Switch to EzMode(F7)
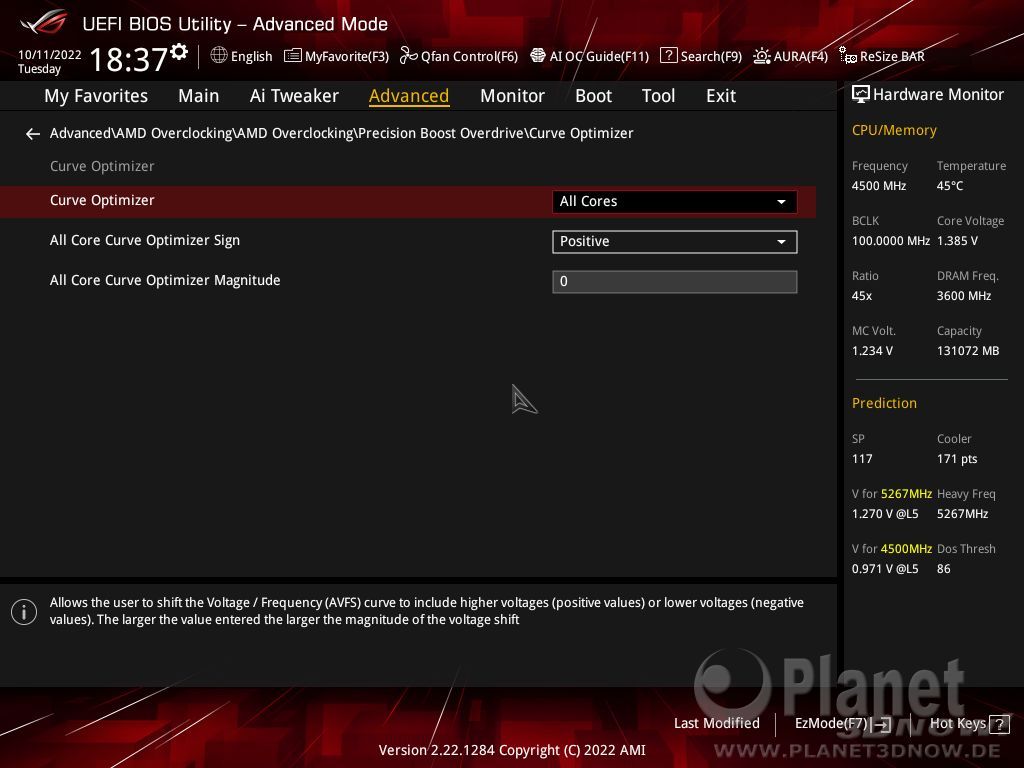This screenshot has width=1024, height=768. click(831, 724)
